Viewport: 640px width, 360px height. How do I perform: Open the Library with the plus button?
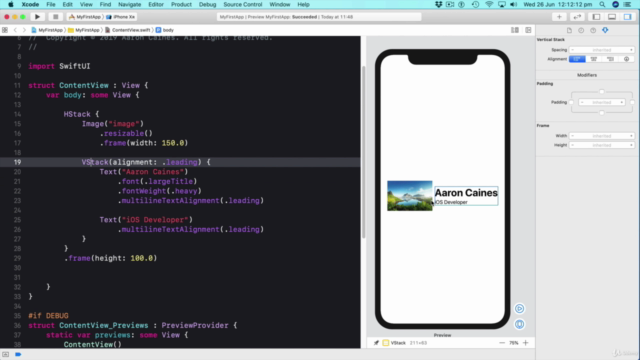559,17
